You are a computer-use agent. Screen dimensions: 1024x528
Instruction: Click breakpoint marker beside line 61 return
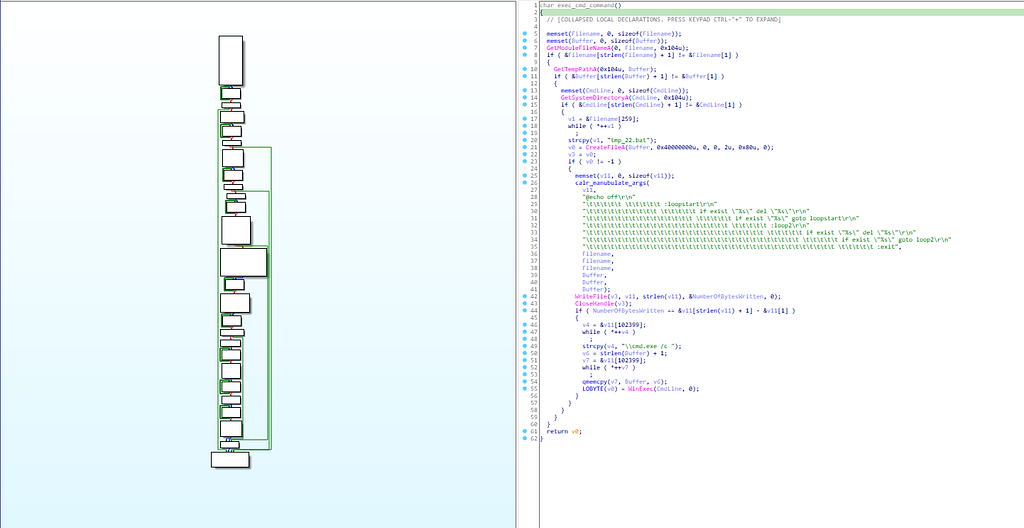point(524,431)
